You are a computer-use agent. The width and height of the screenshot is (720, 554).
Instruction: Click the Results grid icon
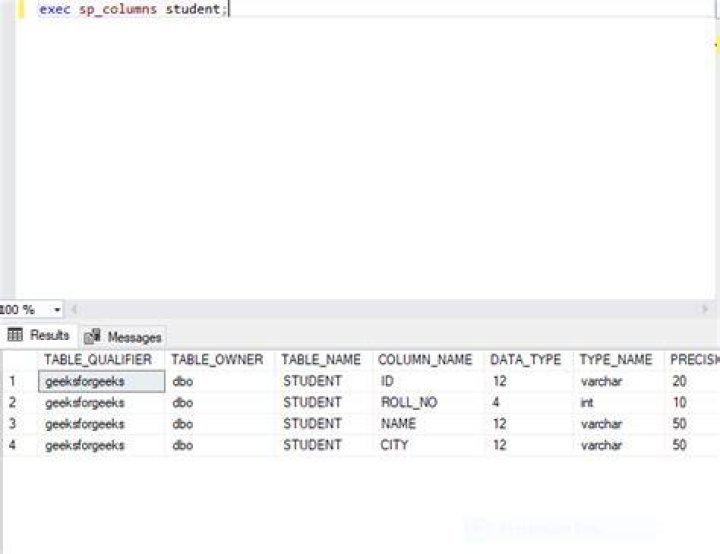click(x=15, y=335)
